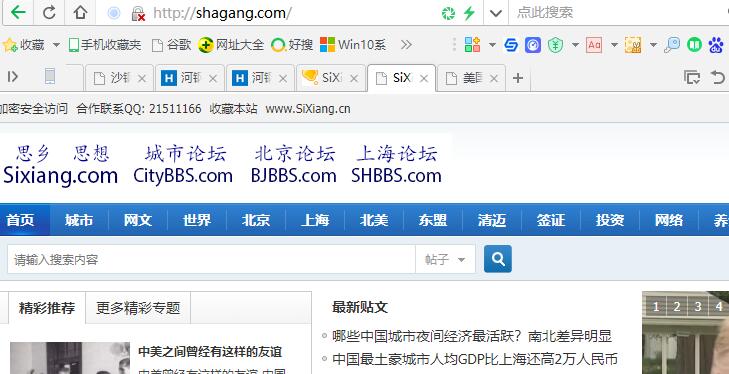The height and width of the screenshot is (374, 729).
Task: Open BJBBS.com 北京论坛 link
Action: [x=293, y=165]
